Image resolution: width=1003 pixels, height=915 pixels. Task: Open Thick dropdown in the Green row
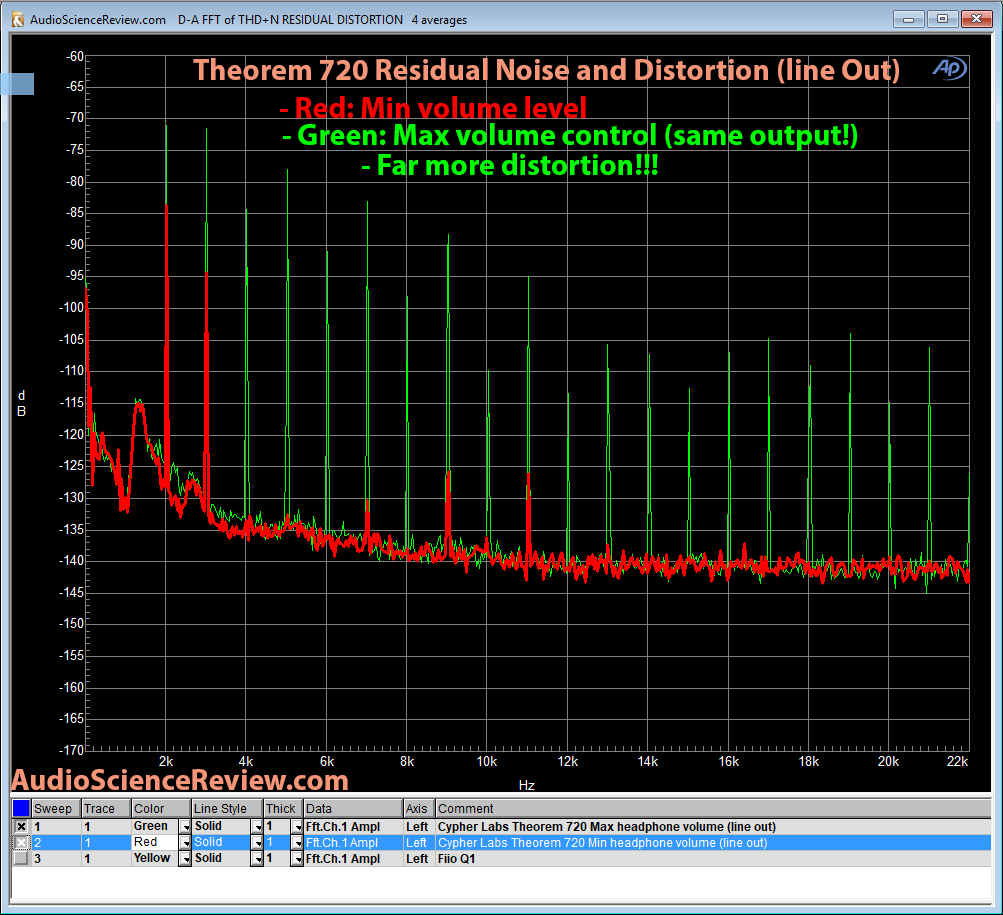pos(297,827)
